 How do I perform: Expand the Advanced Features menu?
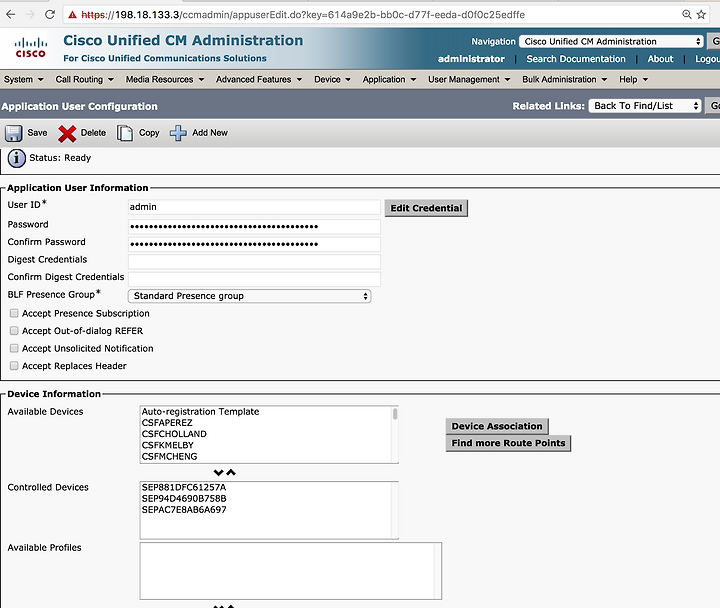[259, 79]
